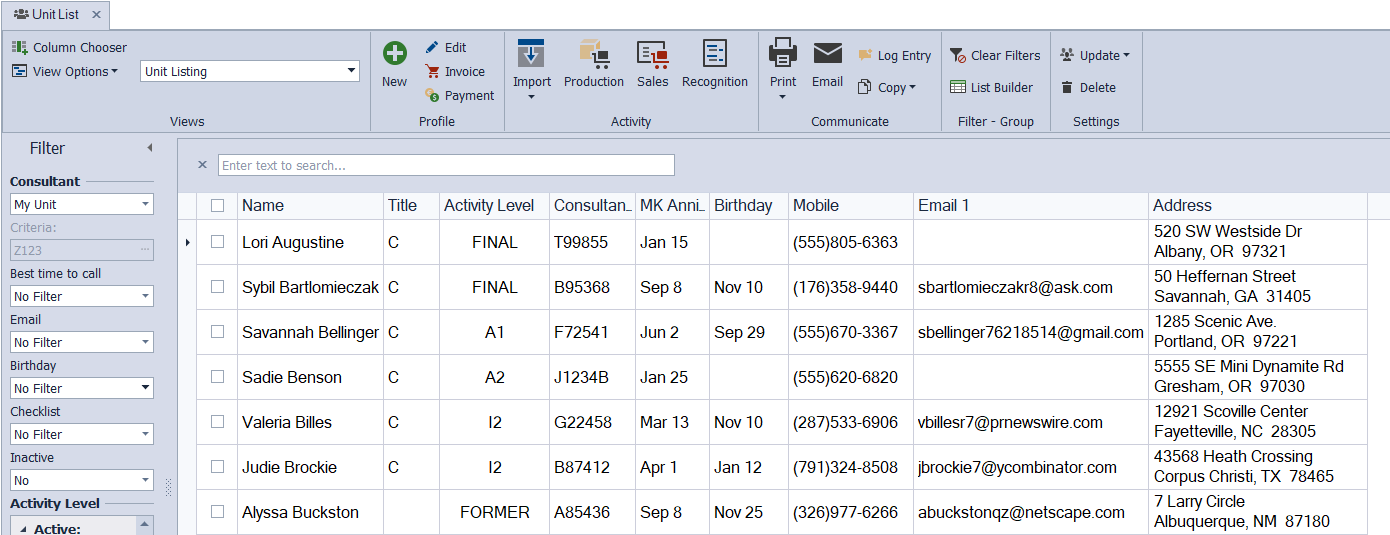Open the Sales cart icon

coord(652,54)
